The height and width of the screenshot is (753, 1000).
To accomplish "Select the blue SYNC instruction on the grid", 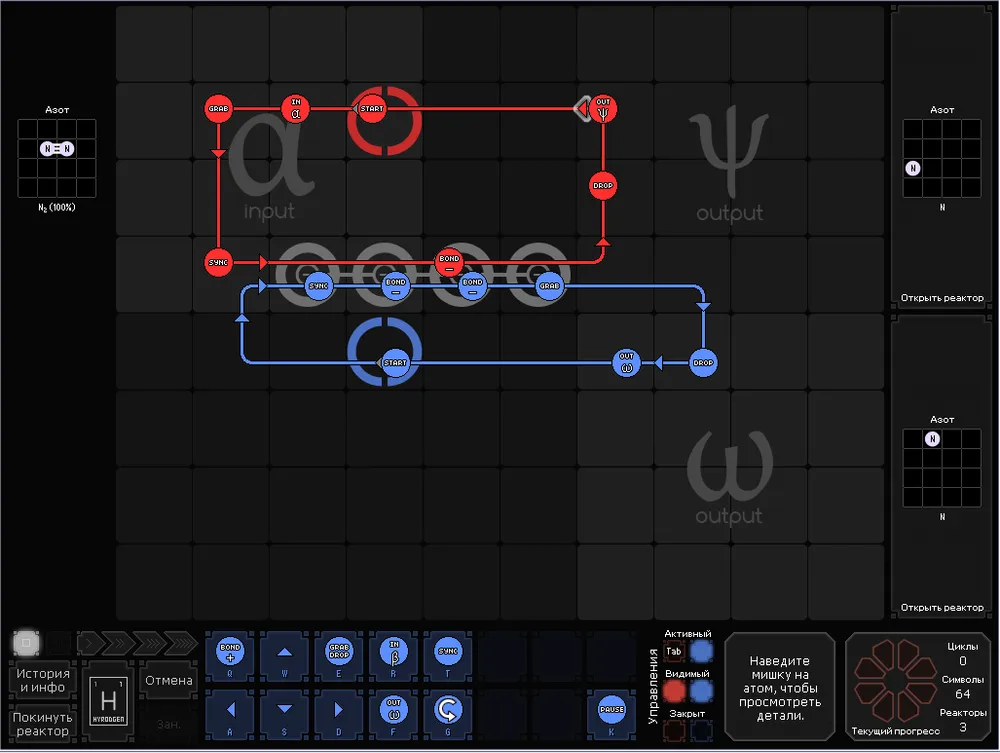I will click(x=318, y=286).
